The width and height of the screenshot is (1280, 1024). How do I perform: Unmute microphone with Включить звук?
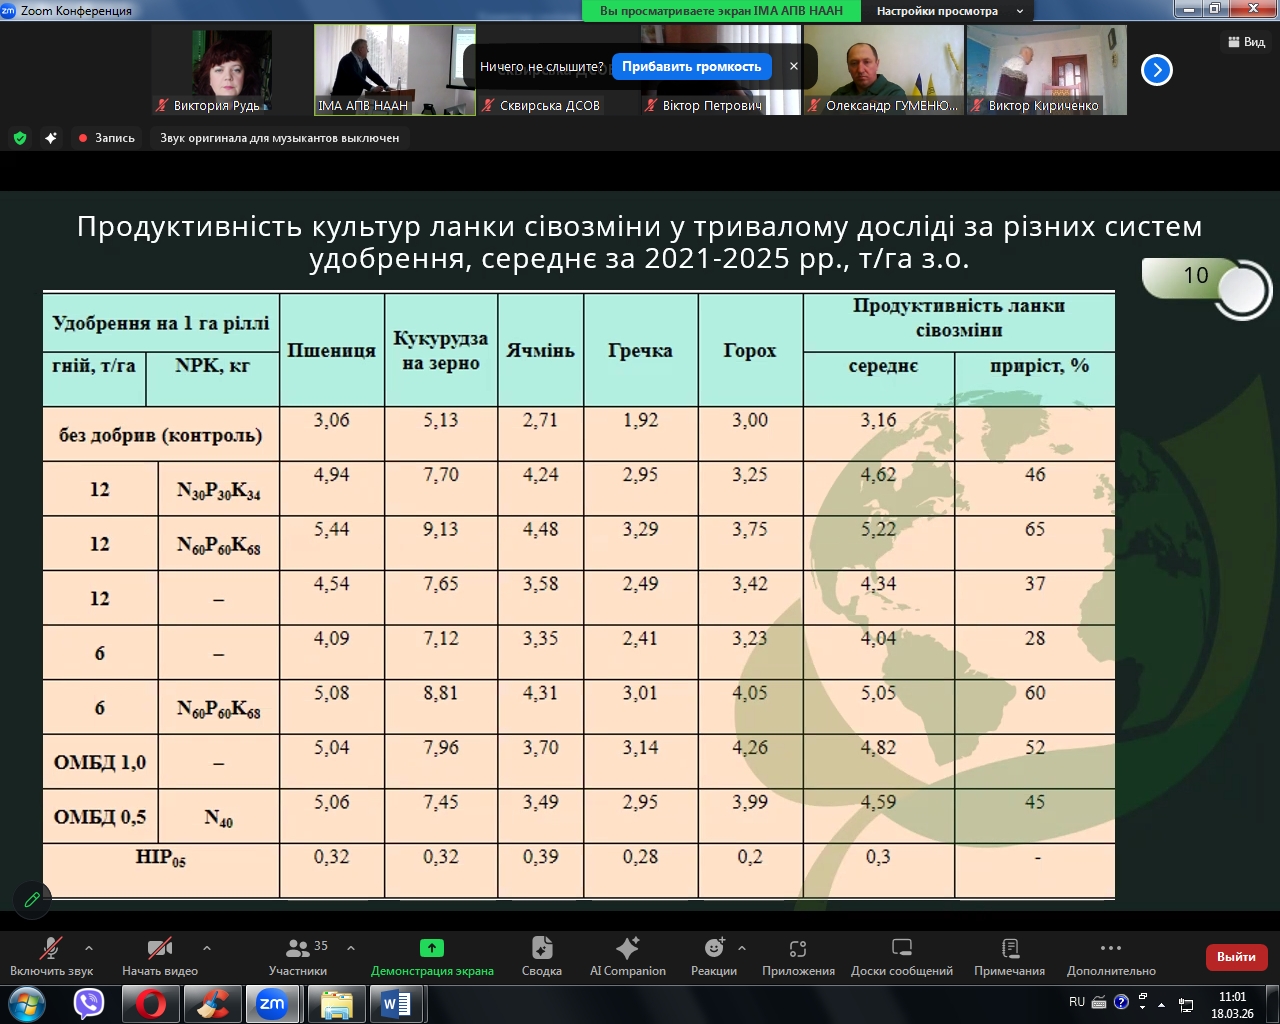tap(51, 956)
